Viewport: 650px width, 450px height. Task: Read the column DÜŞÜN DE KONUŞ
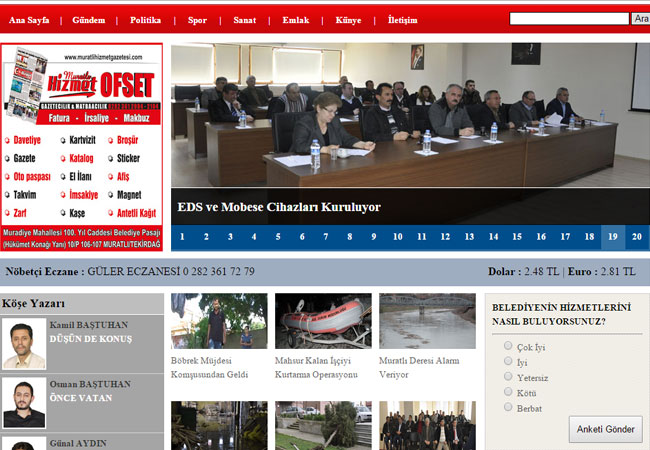coord(91,339)
